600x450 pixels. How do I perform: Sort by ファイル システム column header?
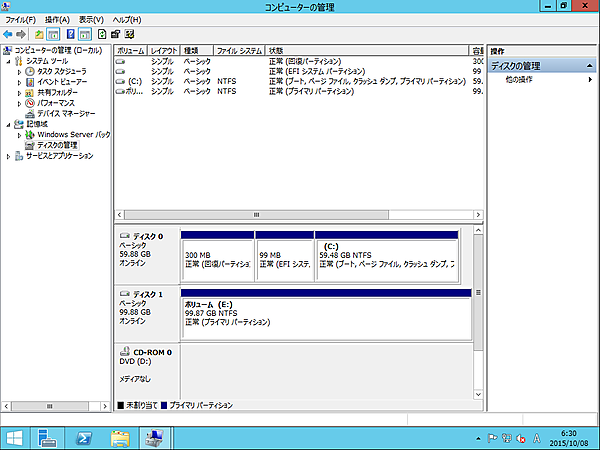[x=240, y=51]
